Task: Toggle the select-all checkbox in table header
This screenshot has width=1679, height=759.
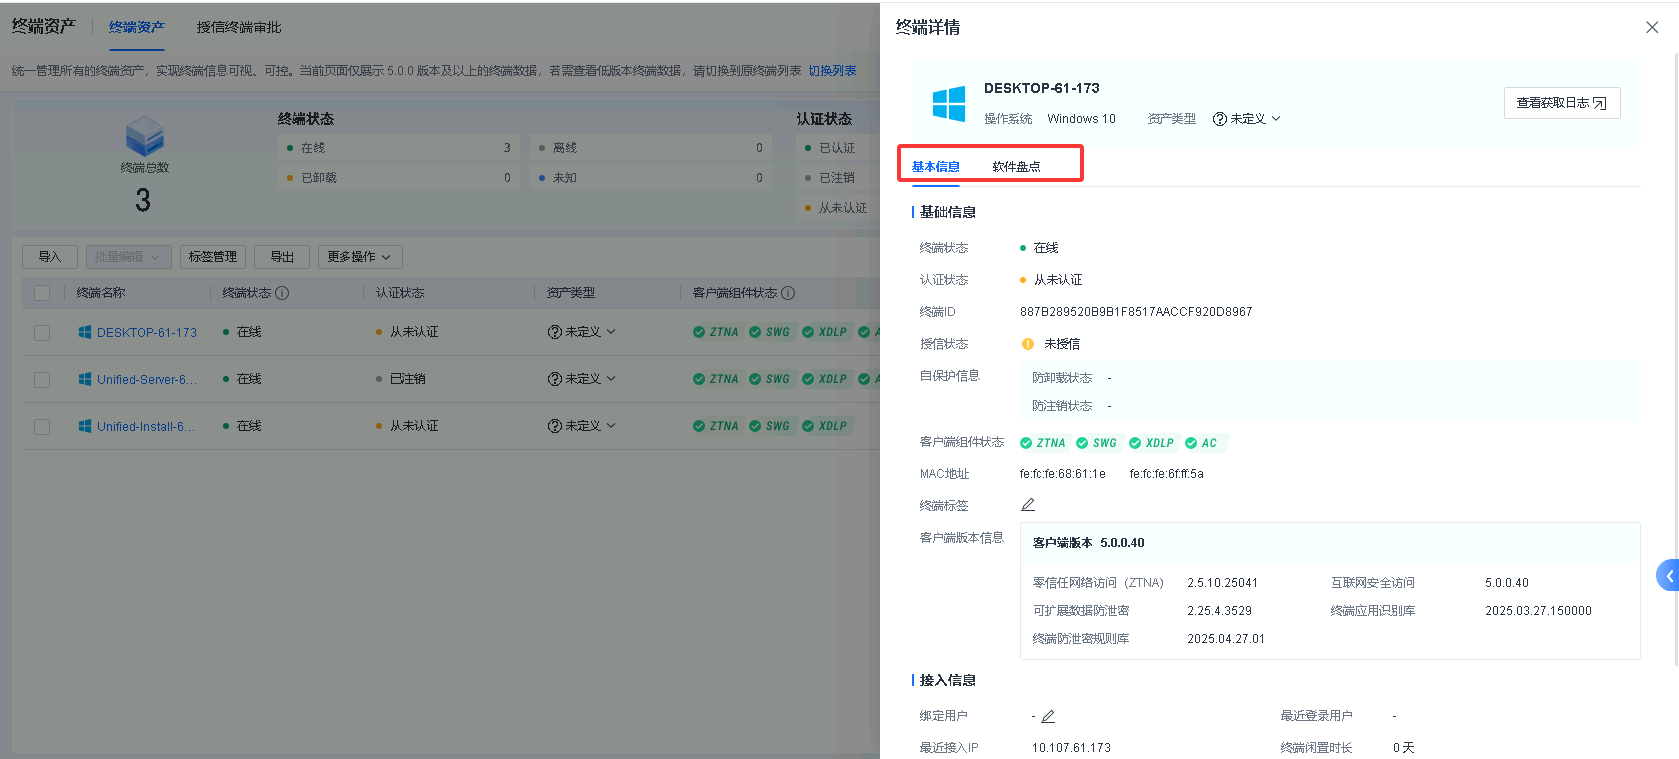Action: [x=42, y=293]
